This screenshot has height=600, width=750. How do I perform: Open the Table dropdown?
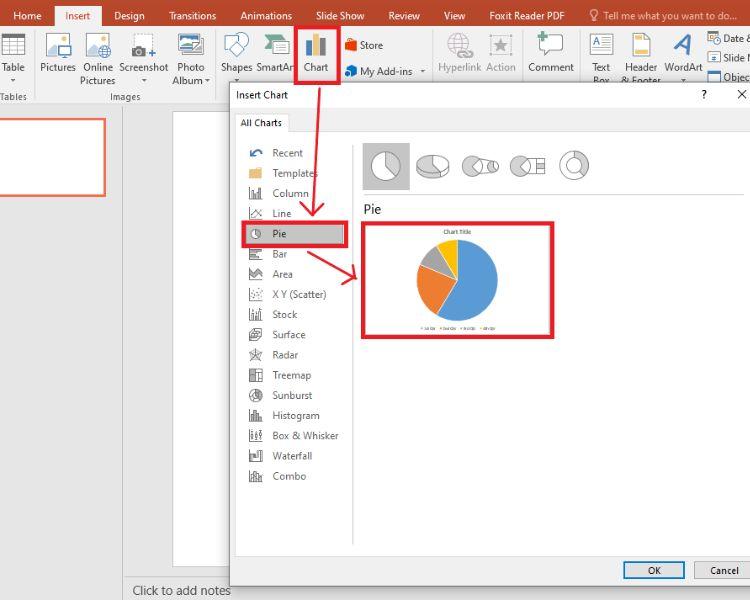click(13, 80)
